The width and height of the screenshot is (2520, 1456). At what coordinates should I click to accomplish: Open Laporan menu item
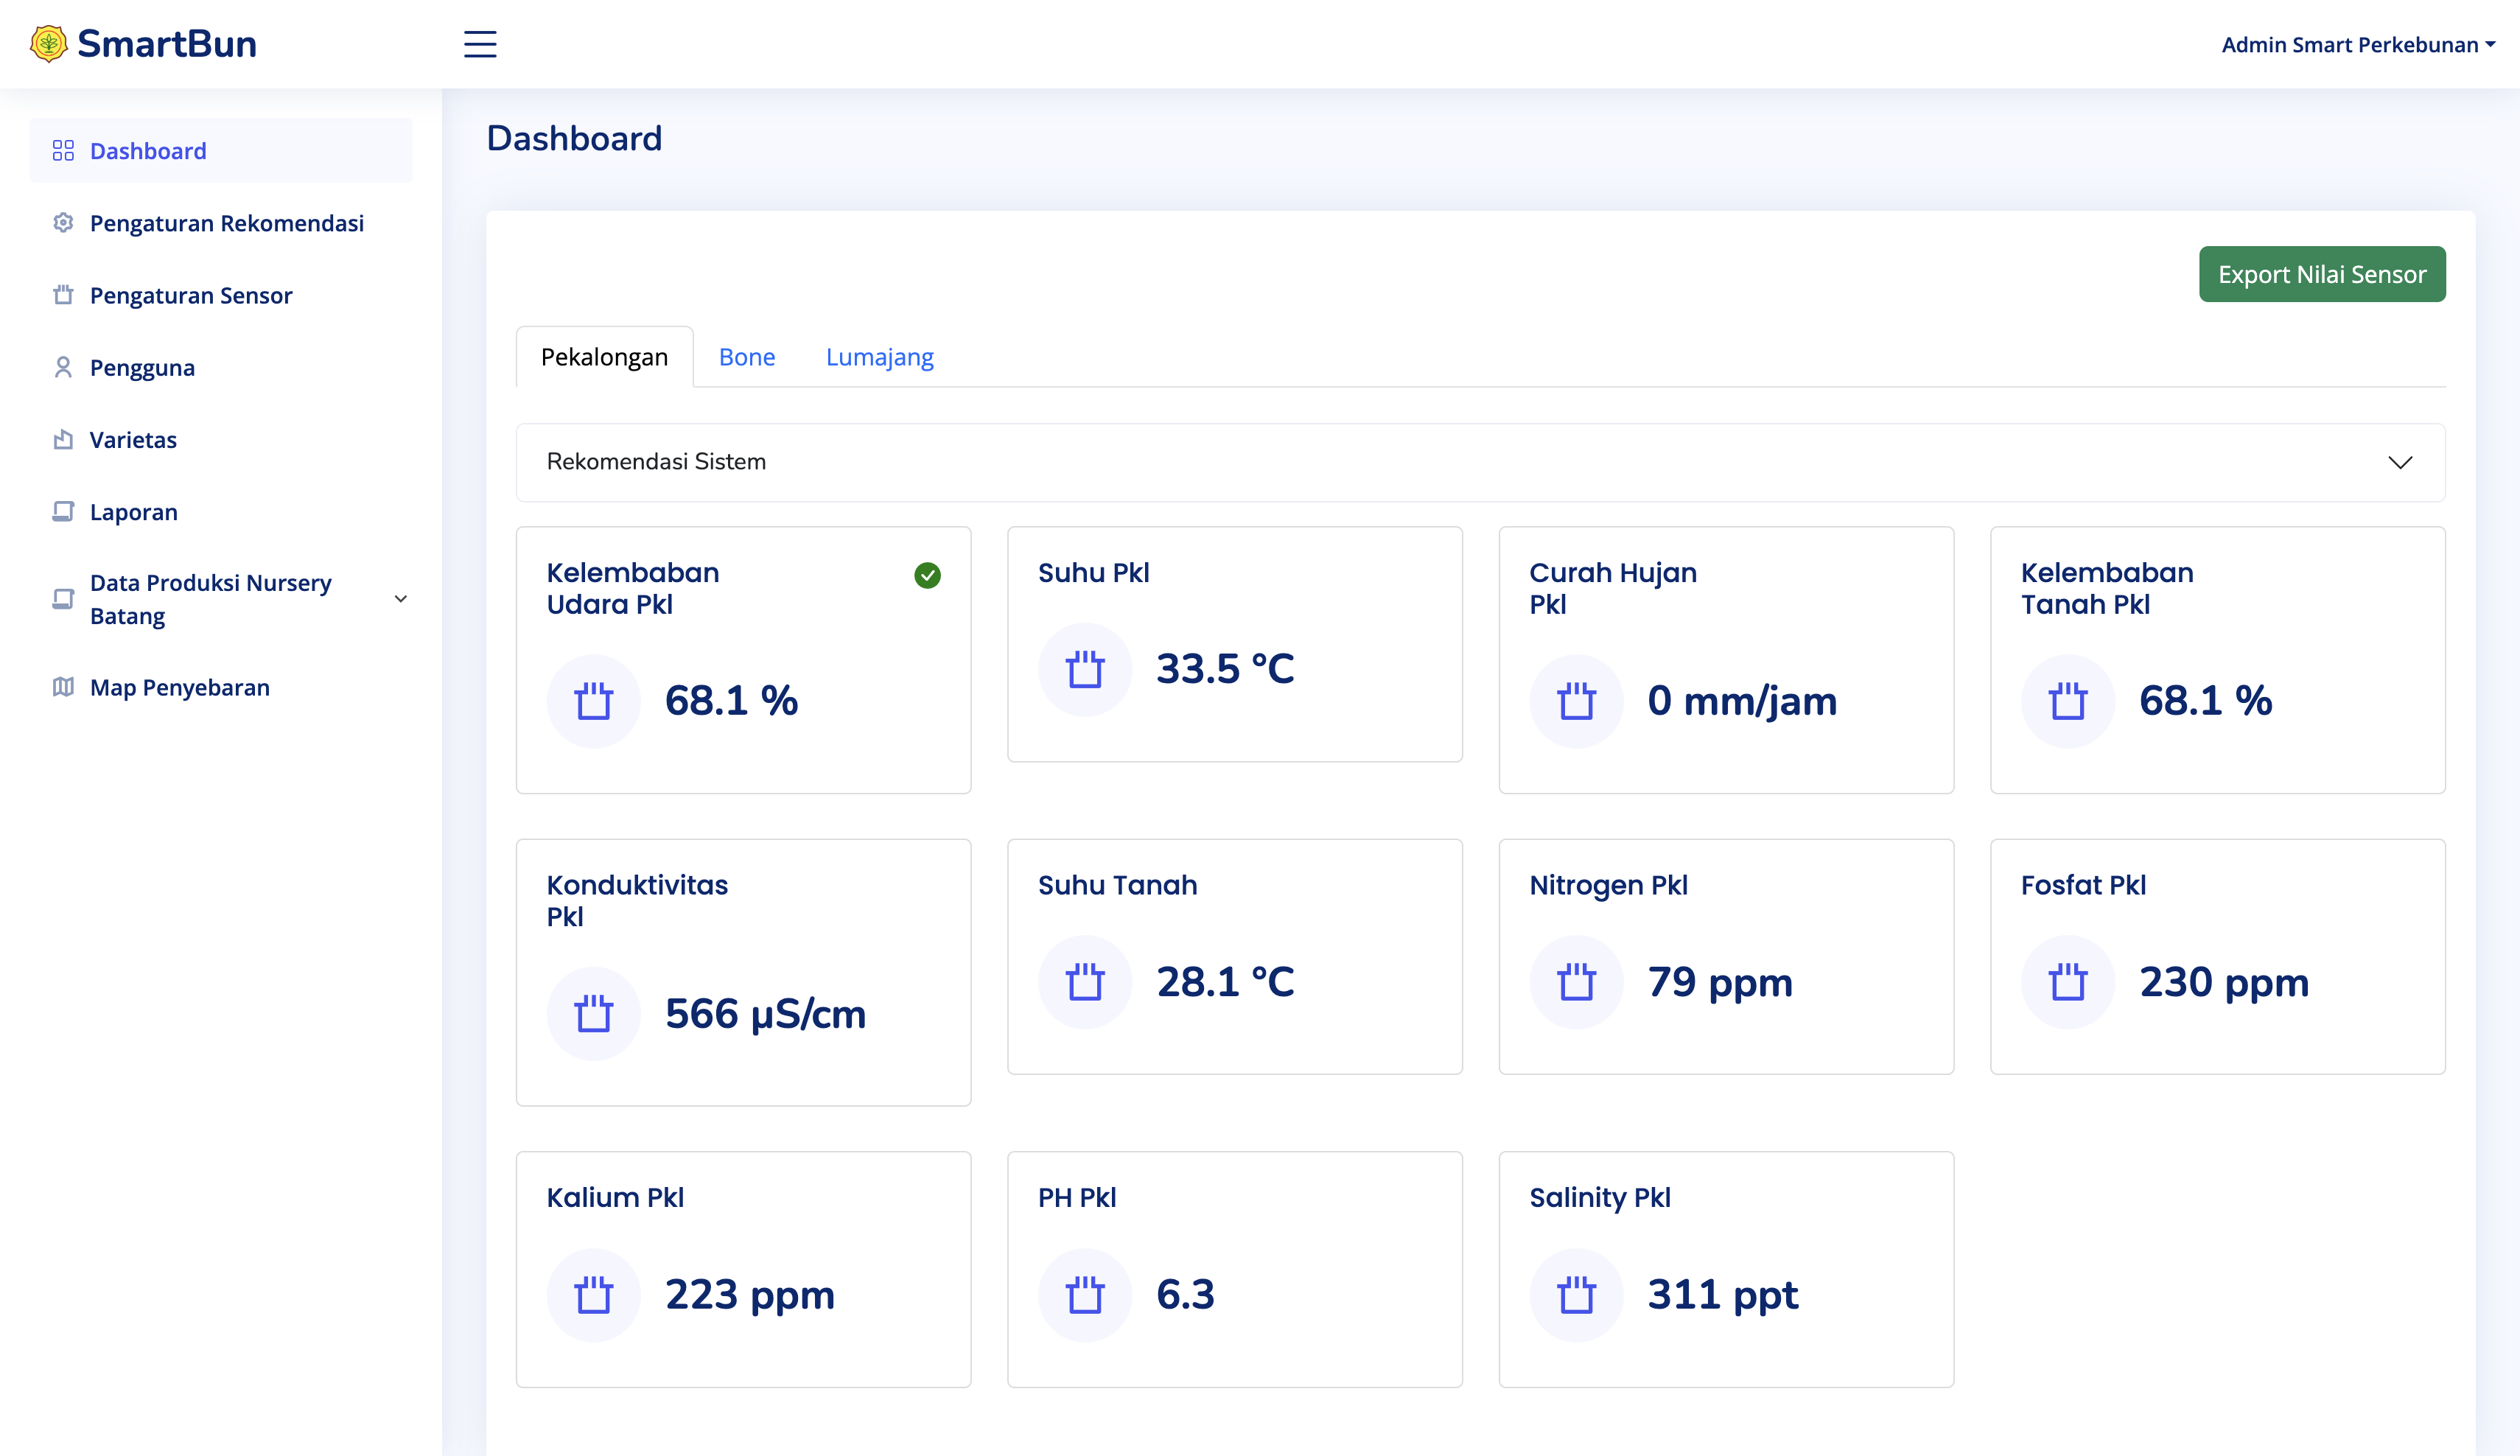pos(221,511)
